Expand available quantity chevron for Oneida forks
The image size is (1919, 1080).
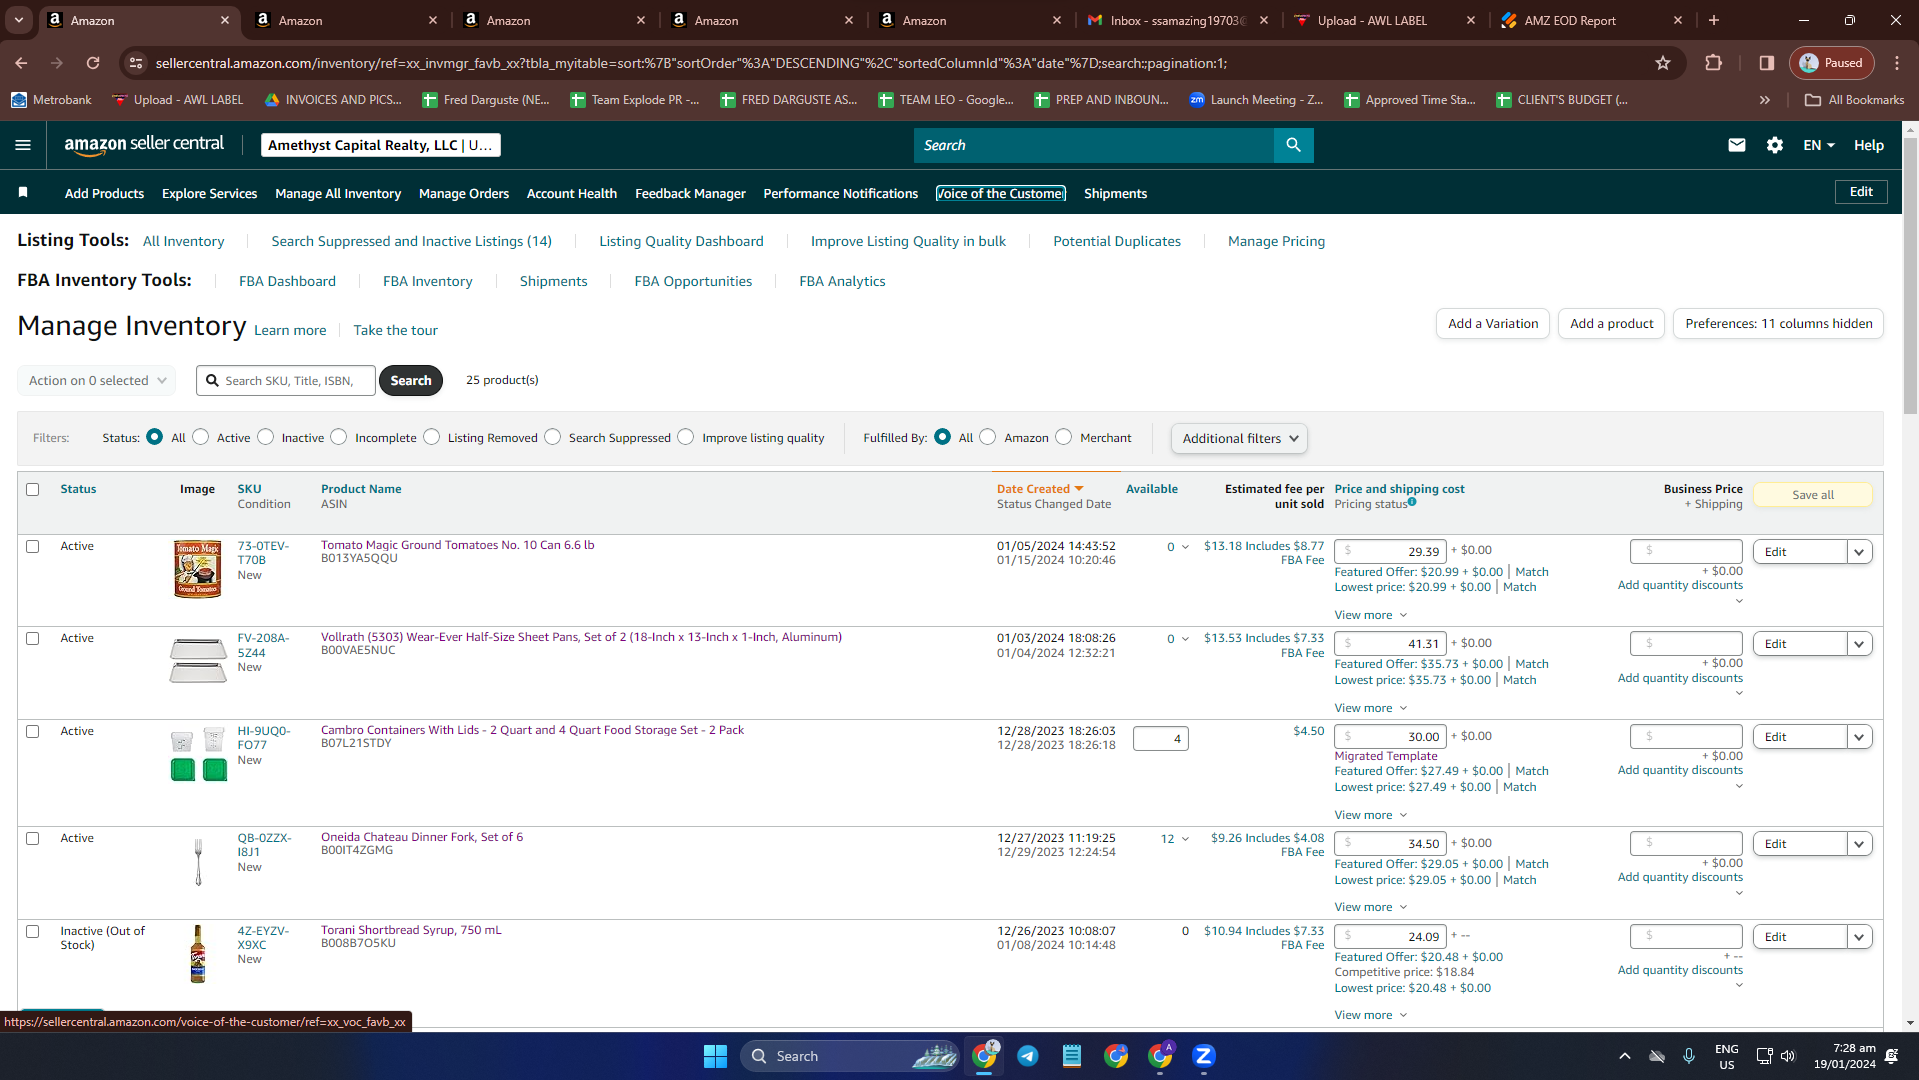(1185, 839)
